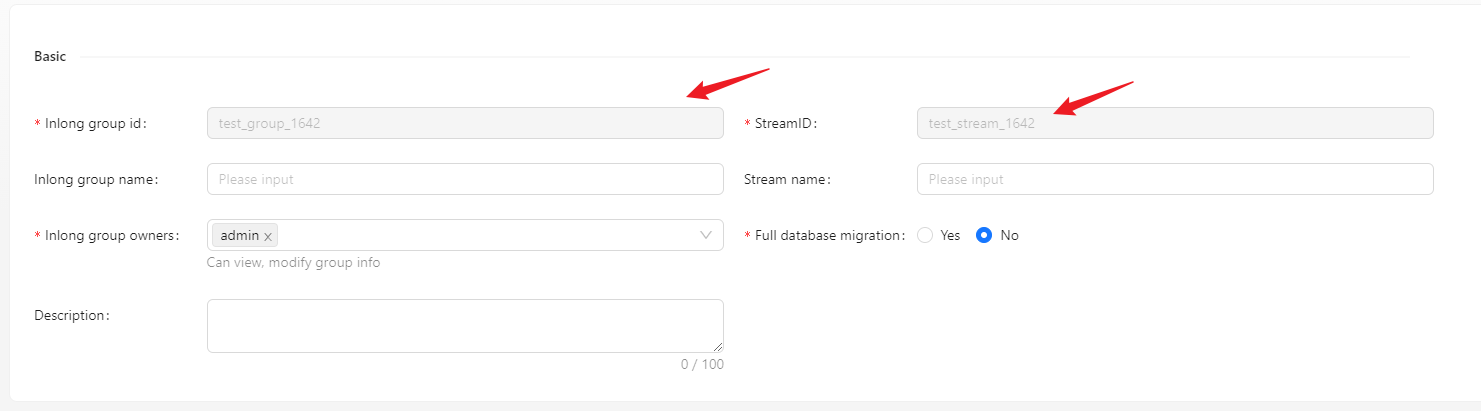This screenshot has width=1481, height=411.
Task: Click the disabled StreamID field
Action: tap(1175, 123)
